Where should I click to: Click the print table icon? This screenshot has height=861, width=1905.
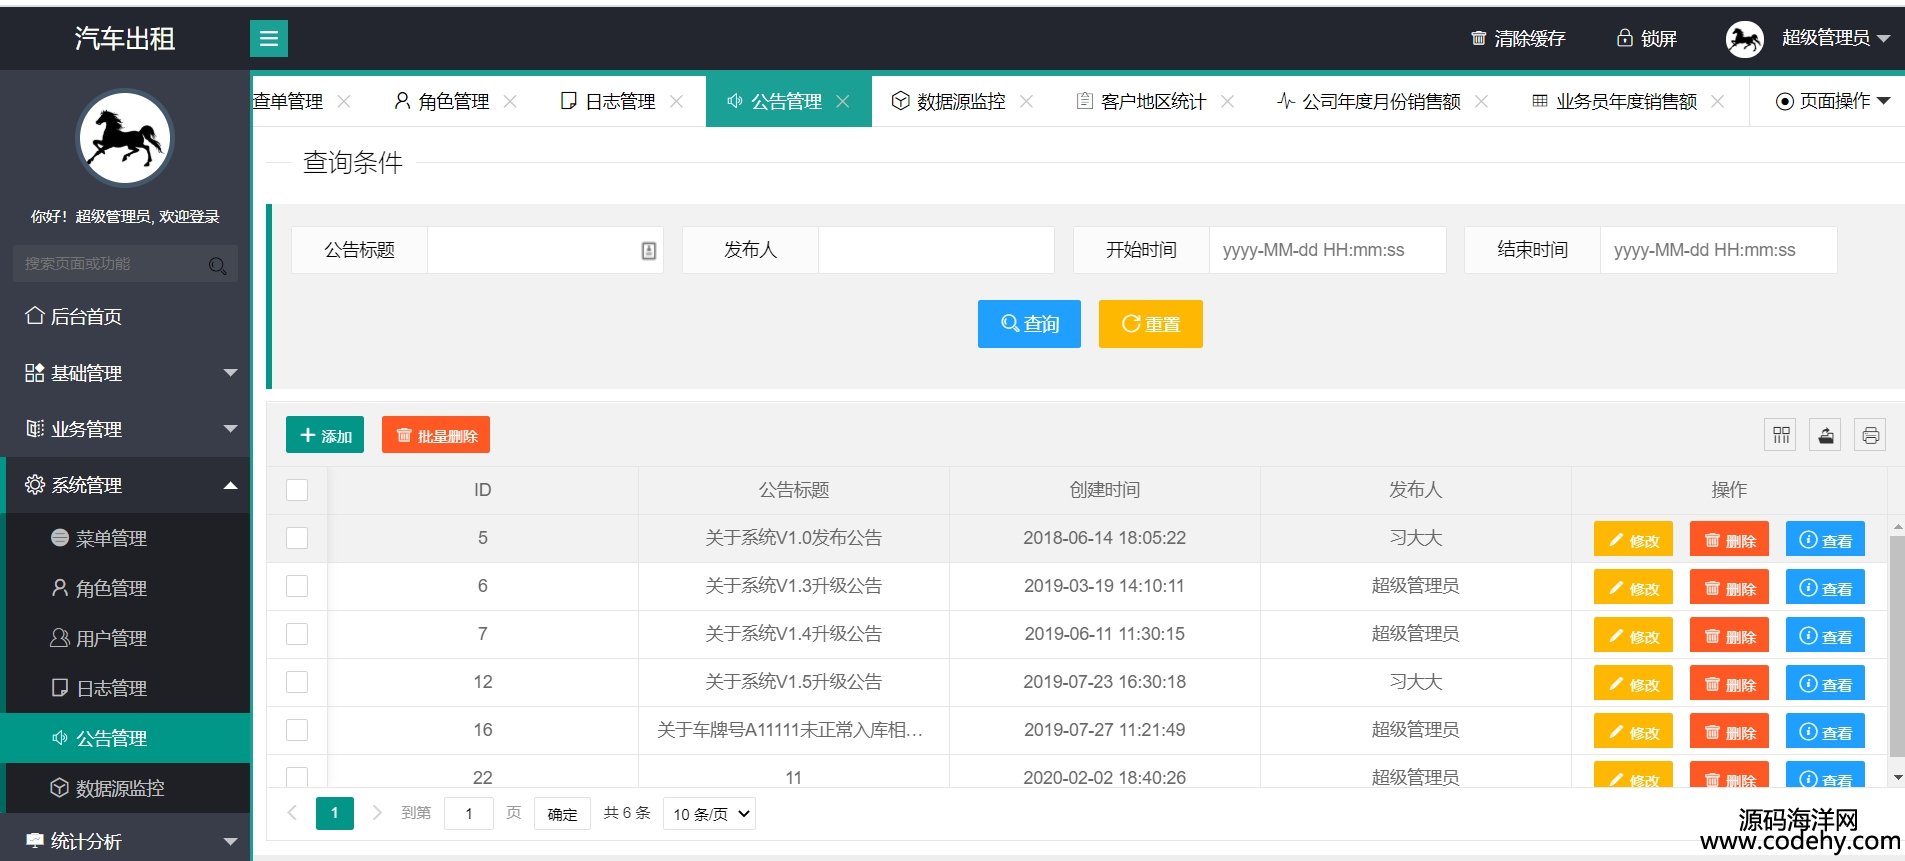tap(1871, 435)
